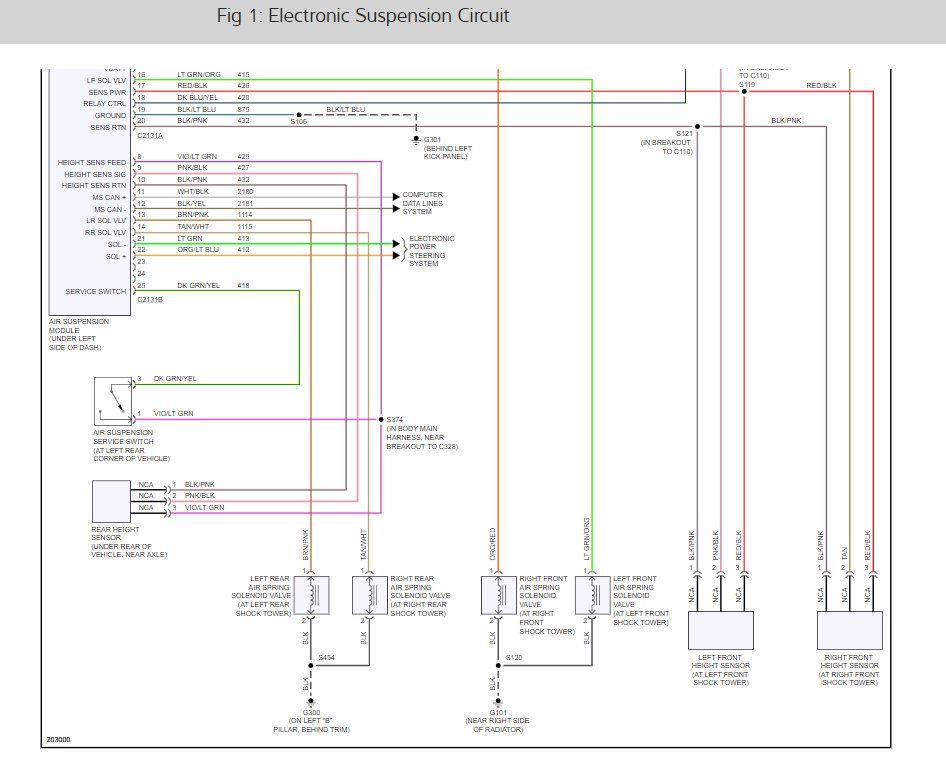
Task: Click 'NEAR RIGHT SIDE OF RADIATOR' text
Action: tap(498, 725)
